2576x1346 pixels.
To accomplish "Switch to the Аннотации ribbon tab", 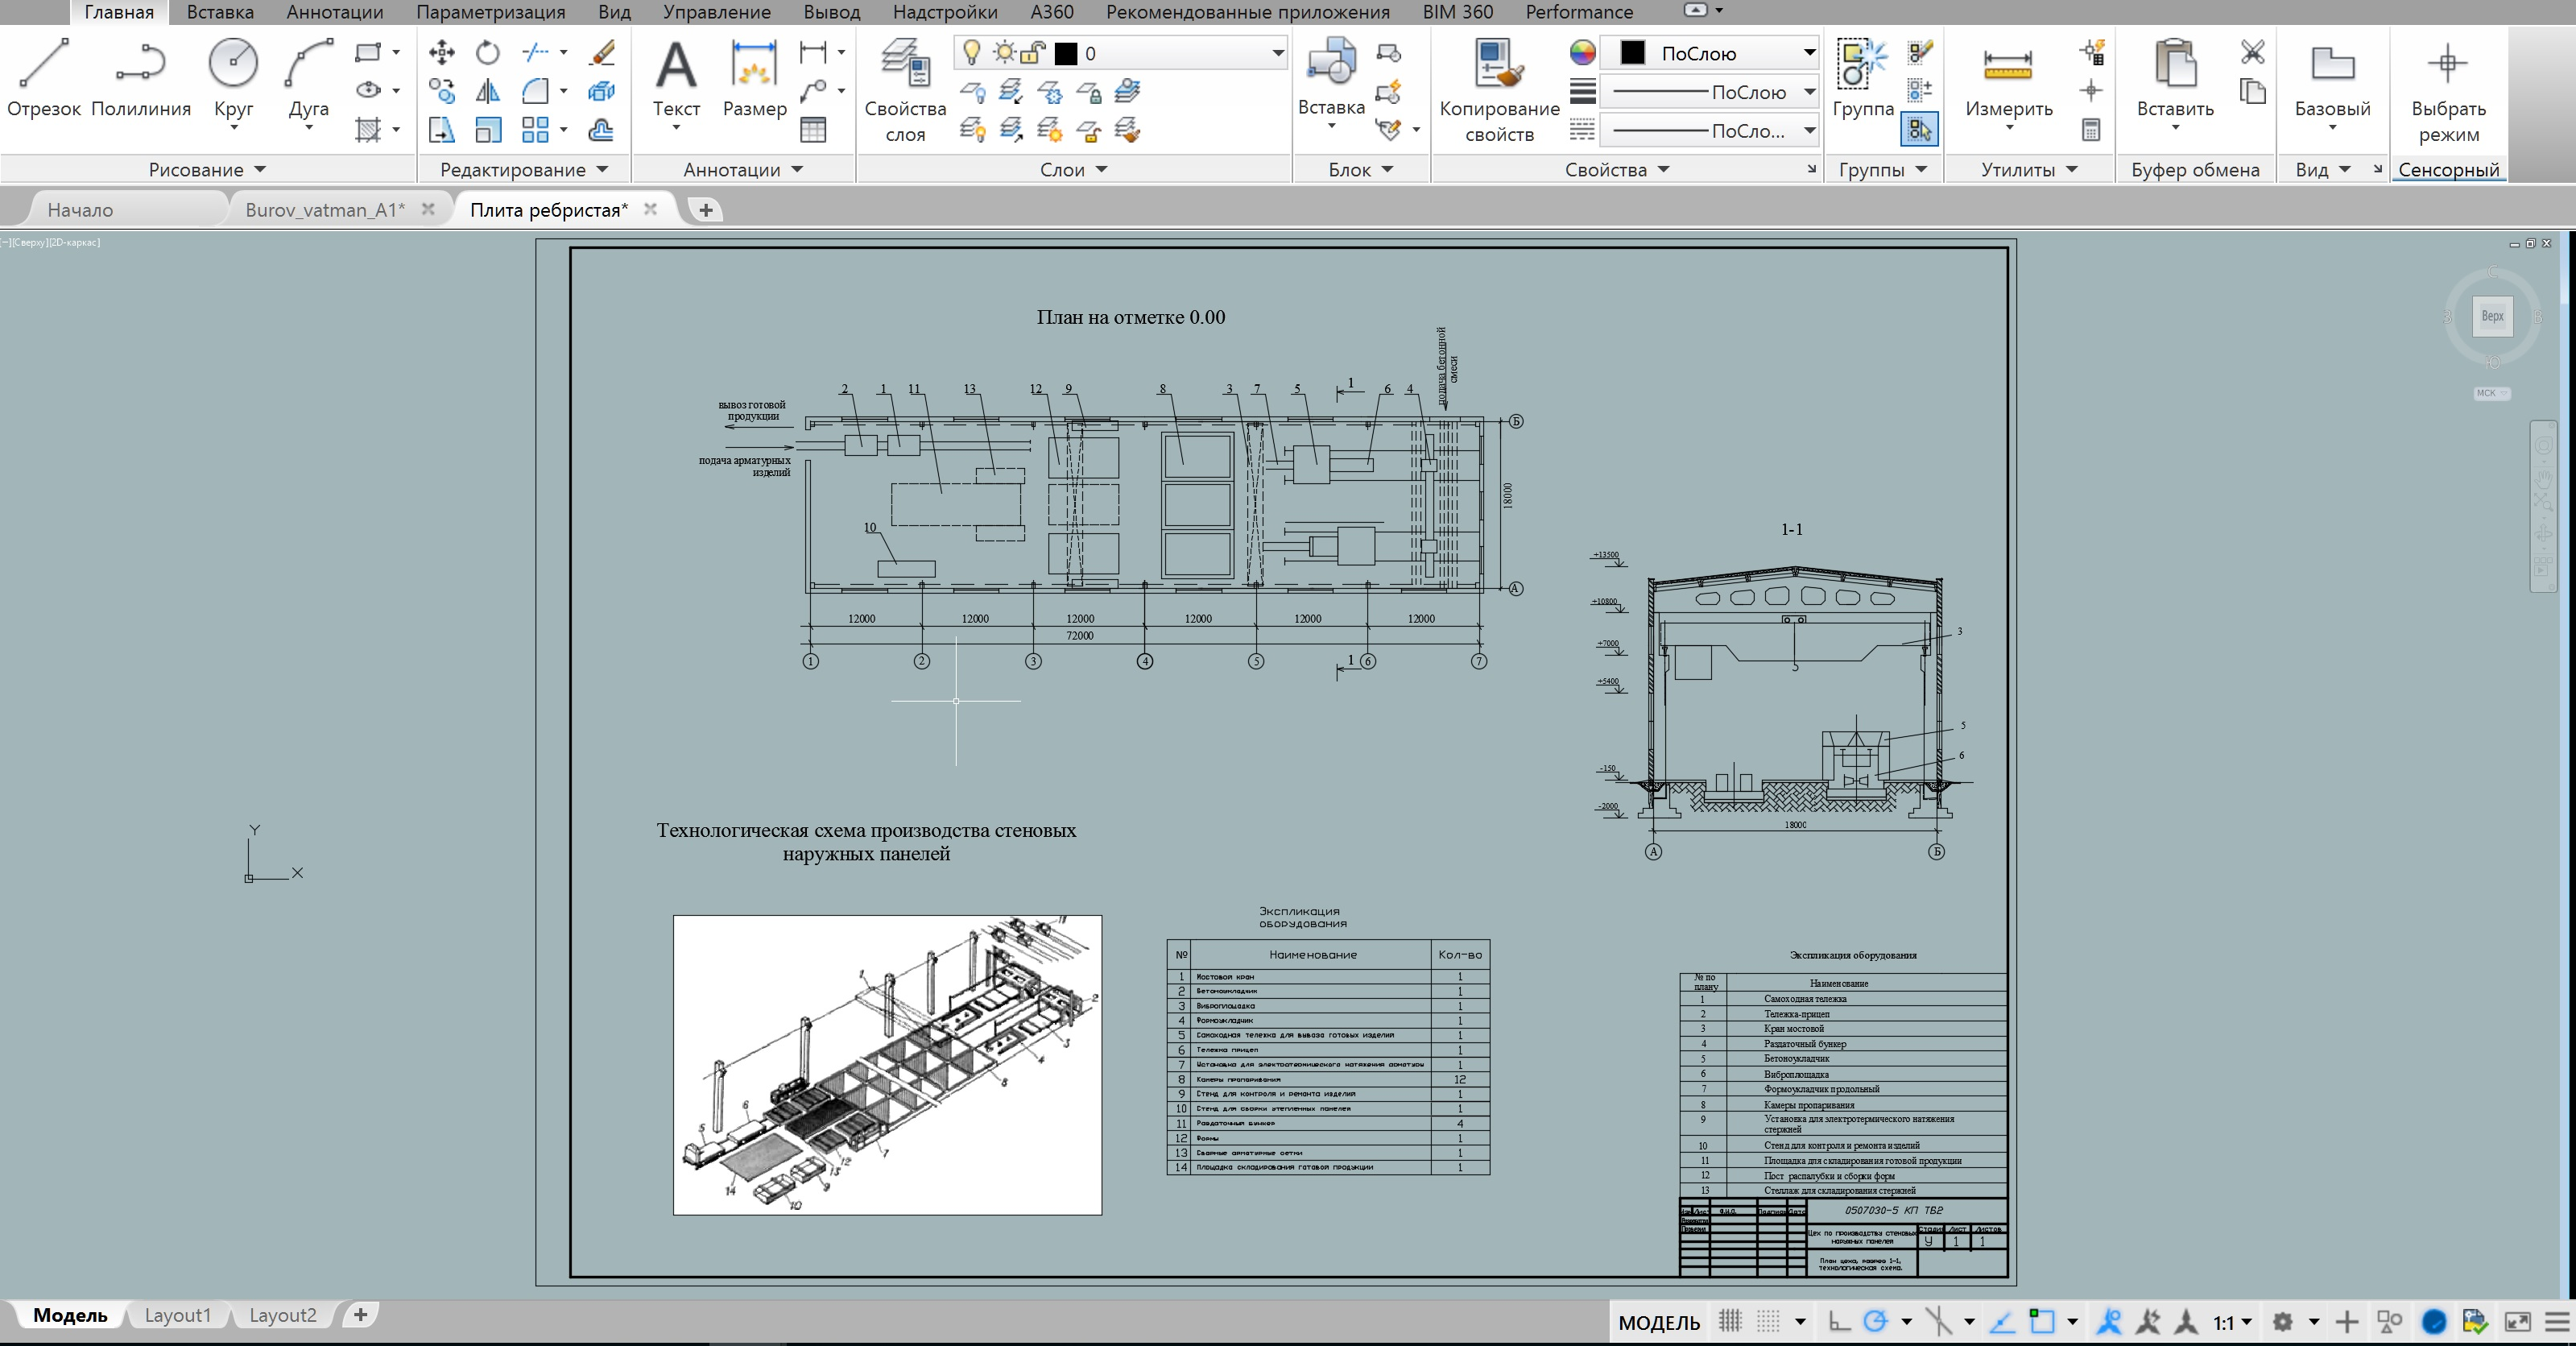I will (x=334, y=12).
